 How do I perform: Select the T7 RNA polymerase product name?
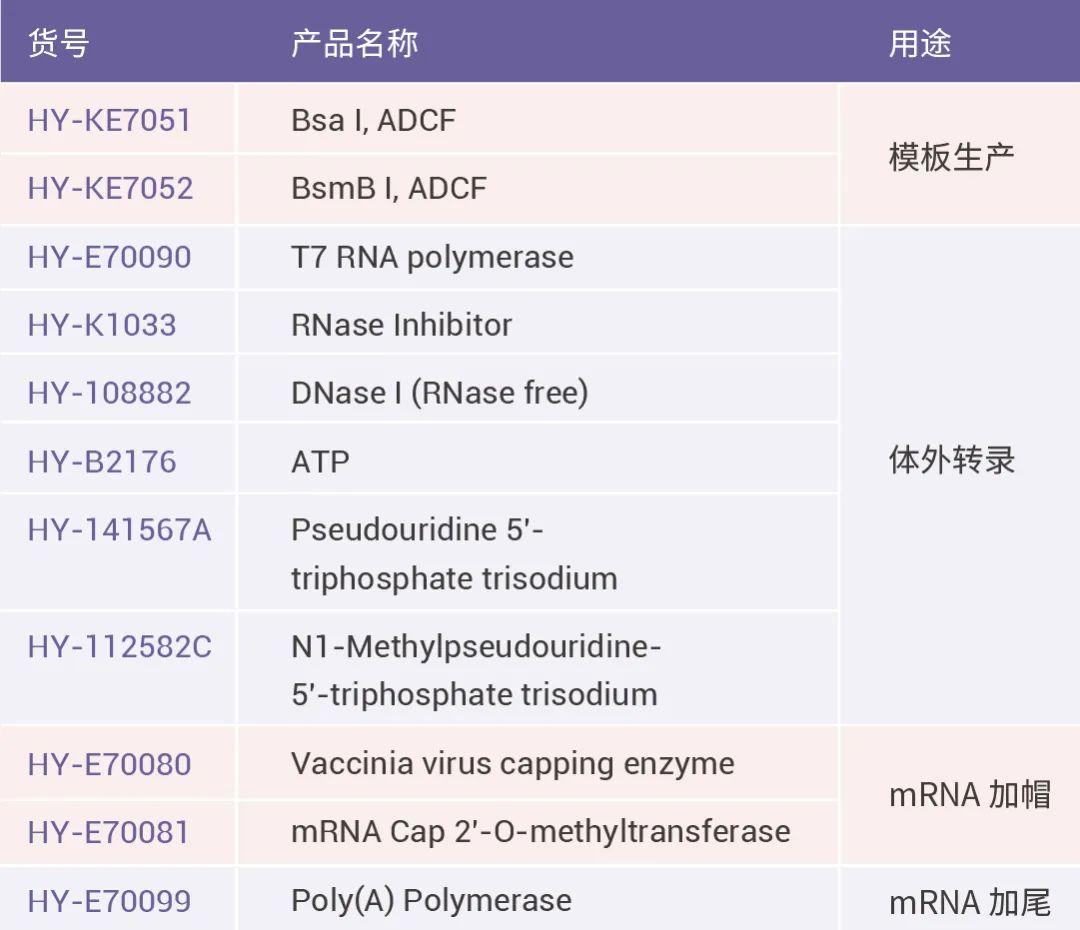[x=432, y=257]
